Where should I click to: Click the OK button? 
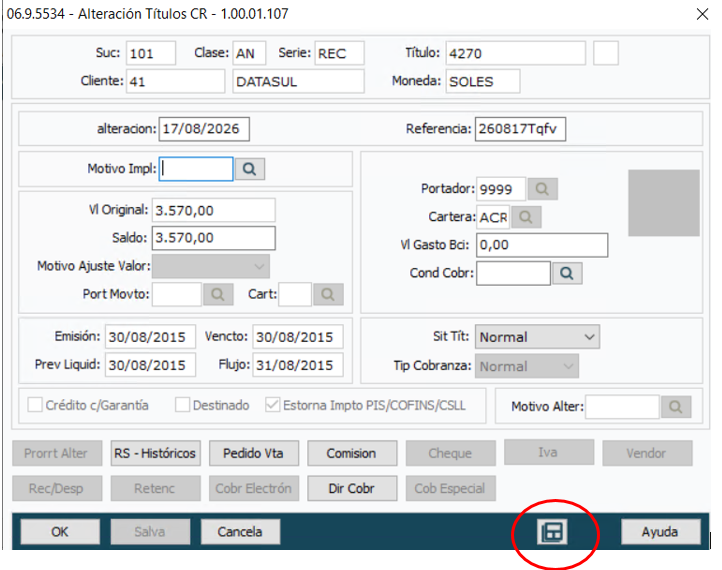60,532
